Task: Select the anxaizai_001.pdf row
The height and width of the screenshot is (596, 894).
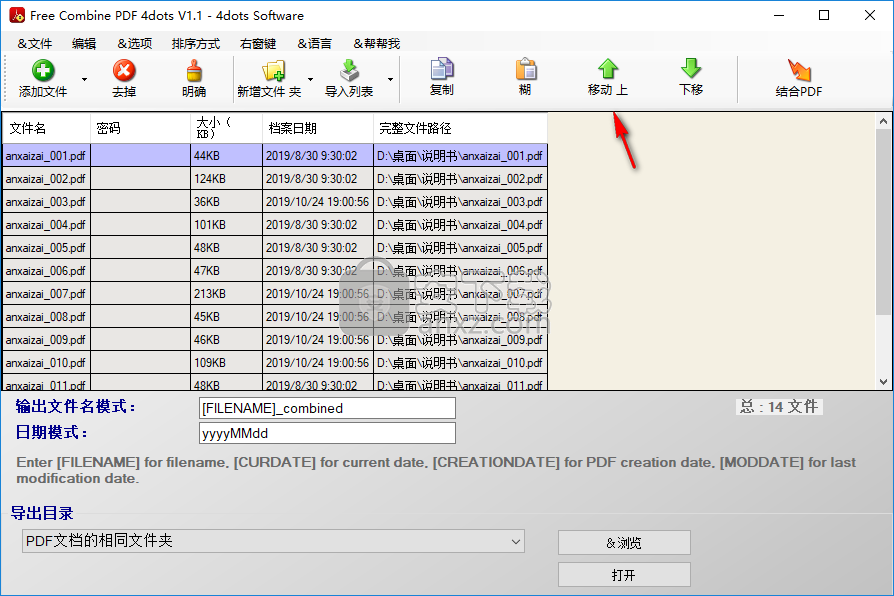Action: (275, 156)
